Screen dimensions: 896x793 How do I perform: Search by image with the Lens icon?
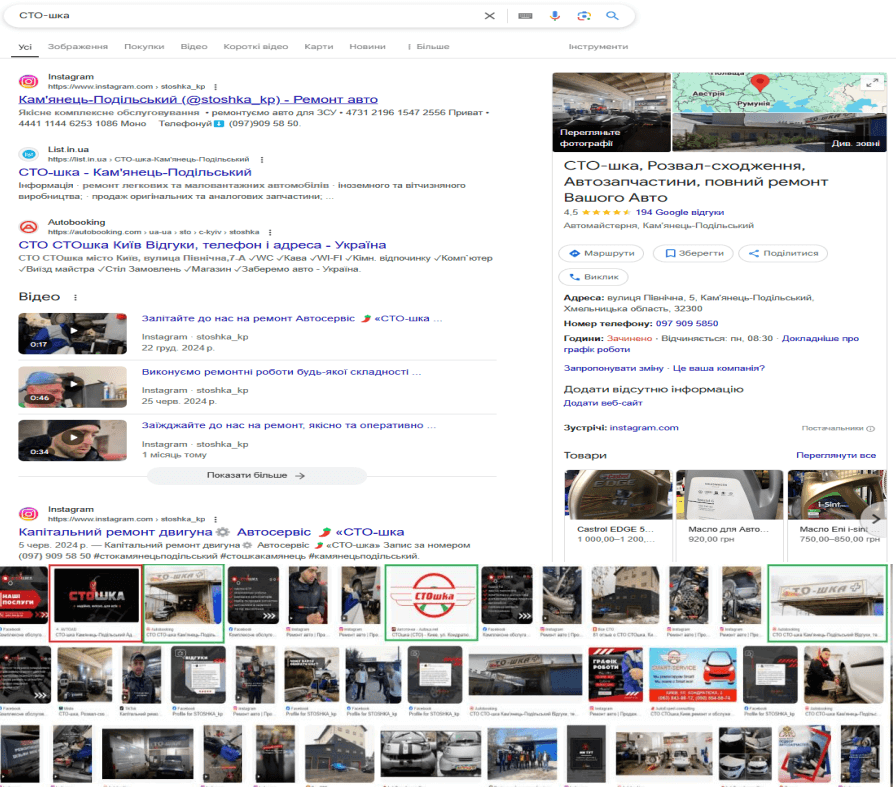pos(583,16)
